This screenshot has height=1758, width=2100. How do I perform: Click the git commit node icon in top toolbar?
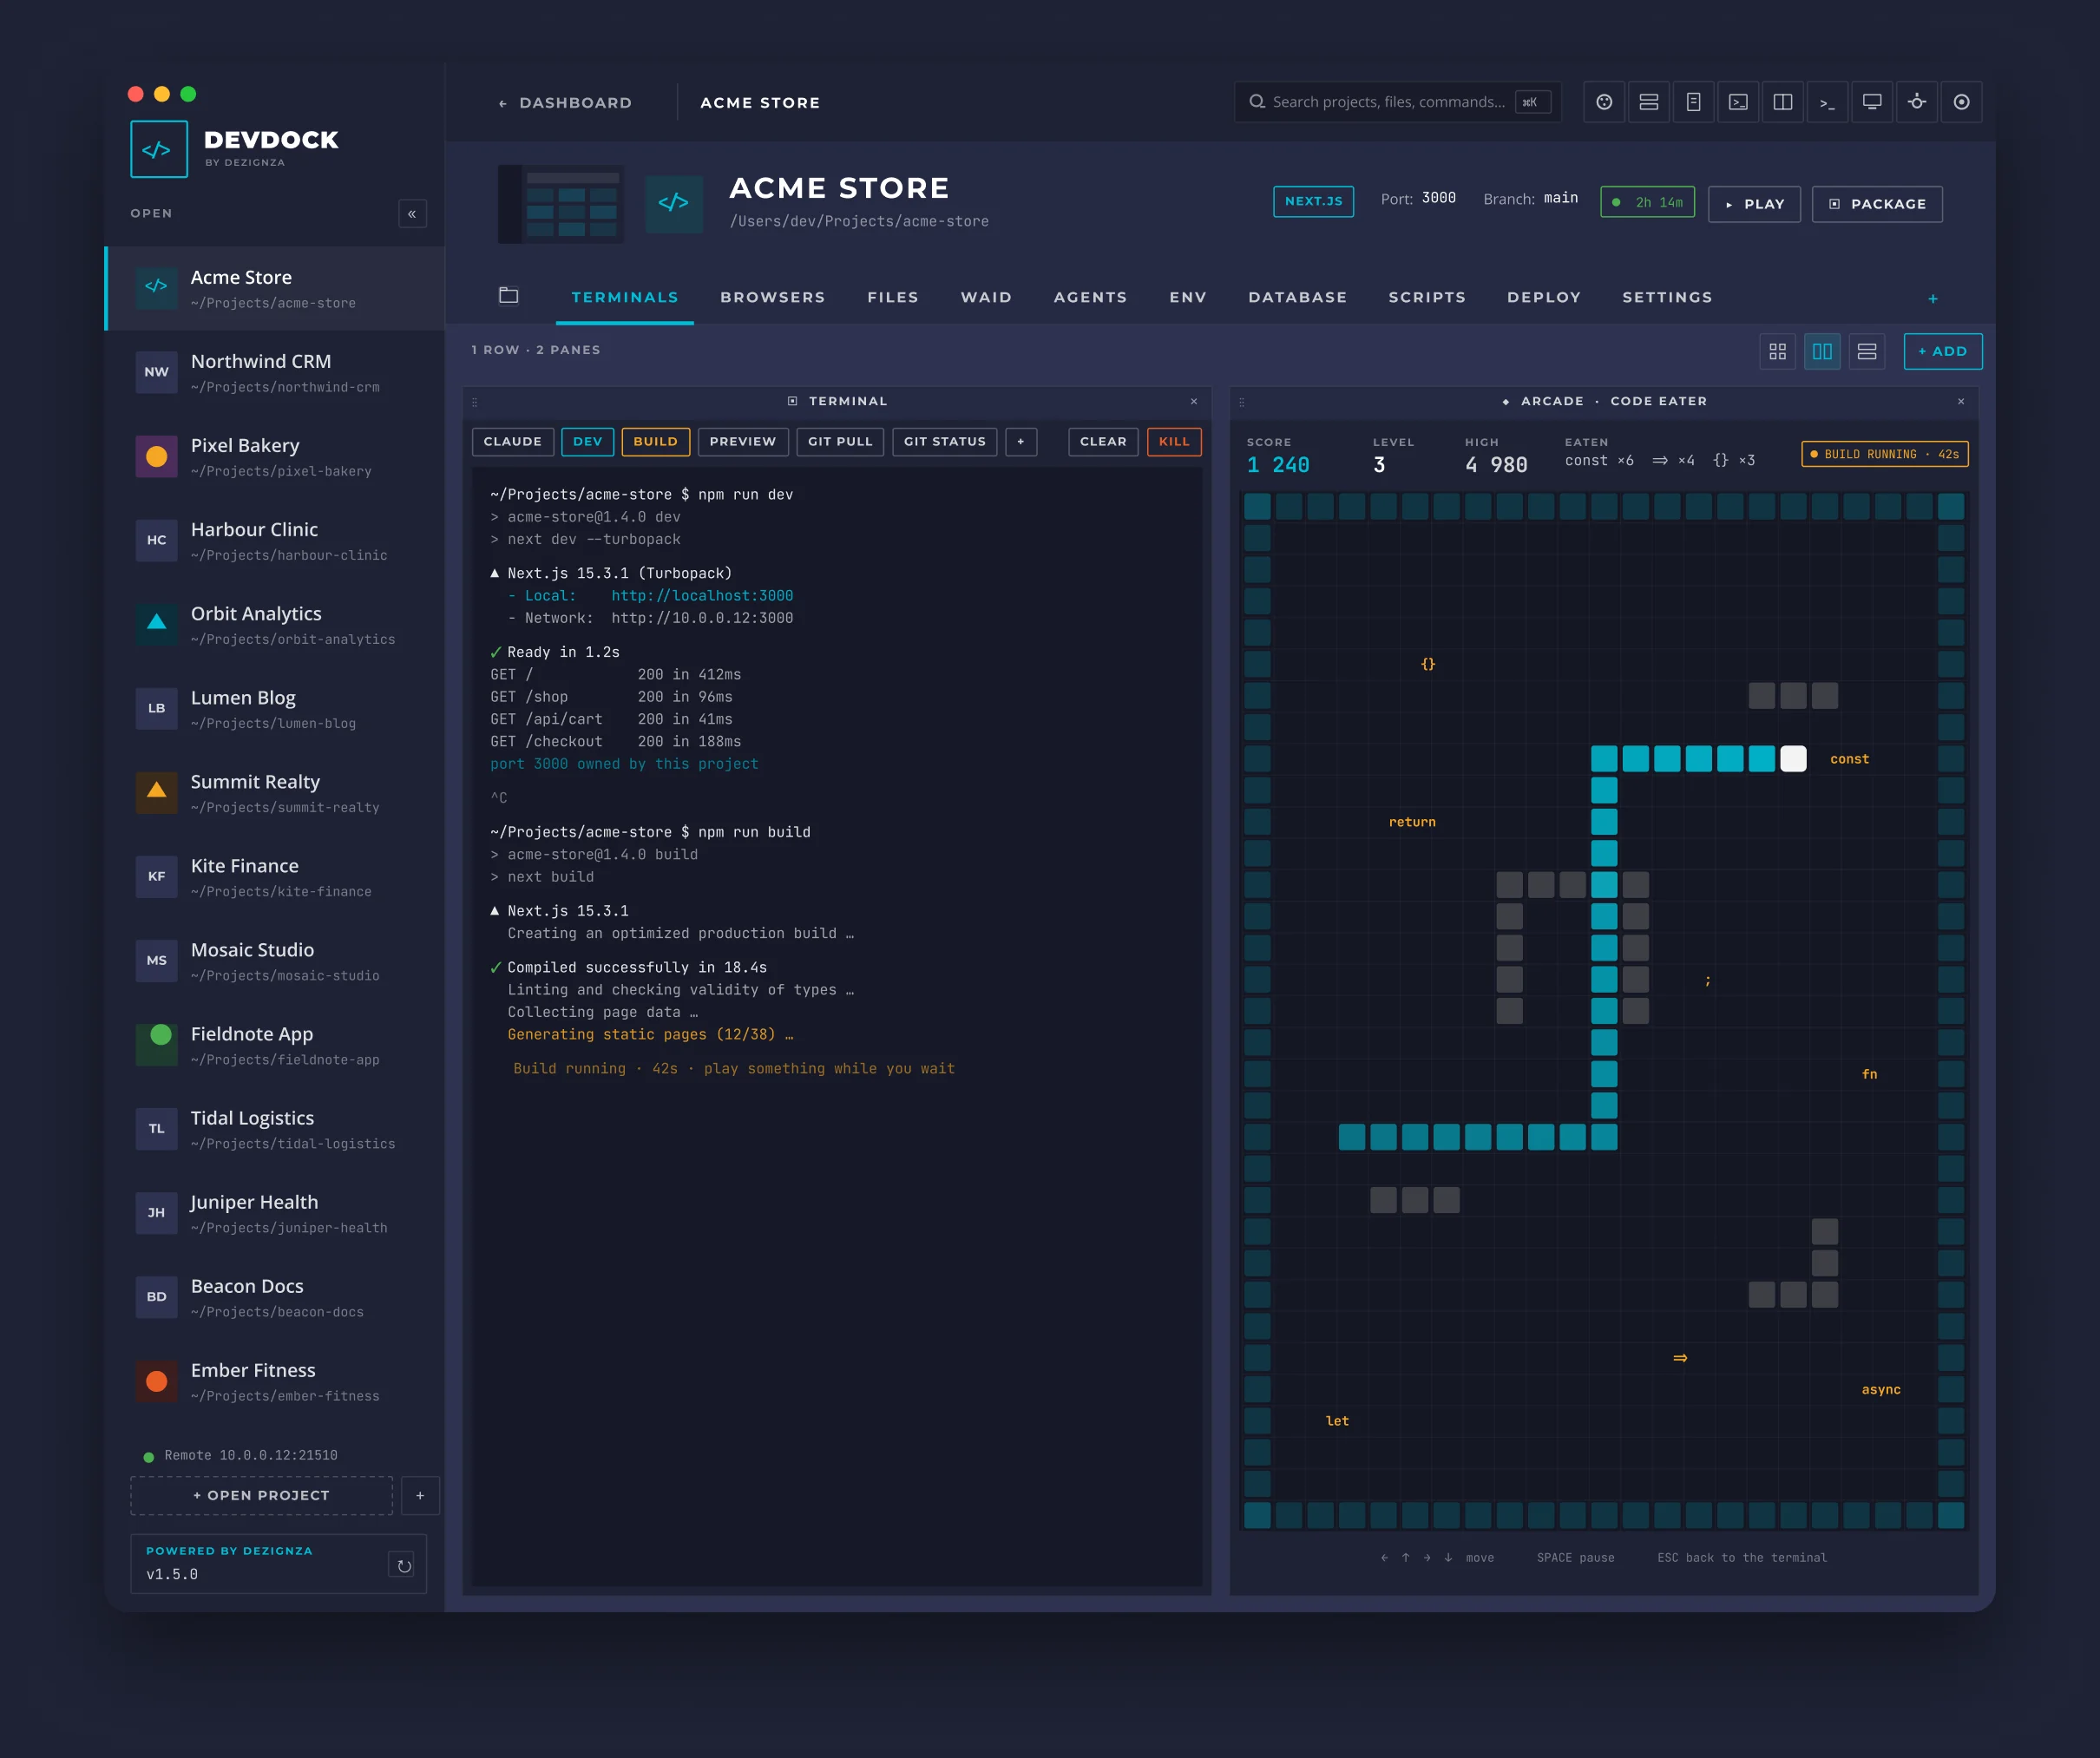pos(1917,102)
